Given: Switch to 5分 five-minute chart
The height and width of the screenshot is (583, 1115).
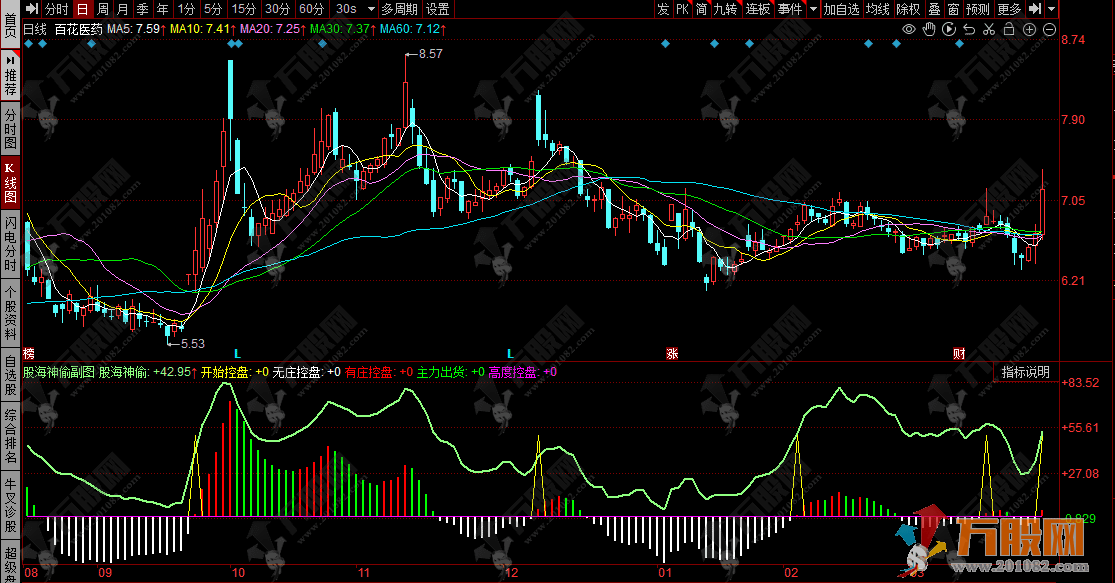Looking at the screenshot, I should [213, 9].
